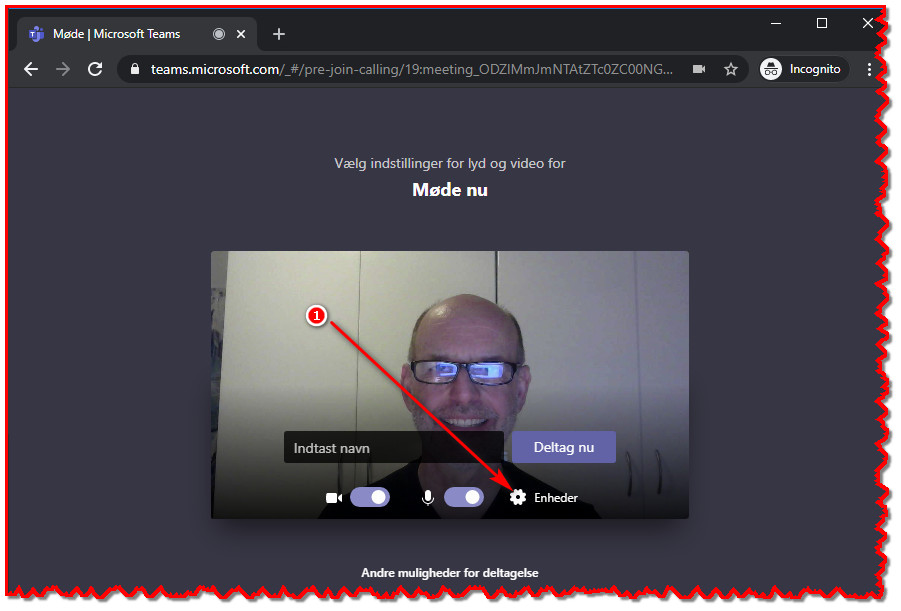Screen dimensions: 901x611
Task: Minimize the Chrome window
Action: [776, 24]
